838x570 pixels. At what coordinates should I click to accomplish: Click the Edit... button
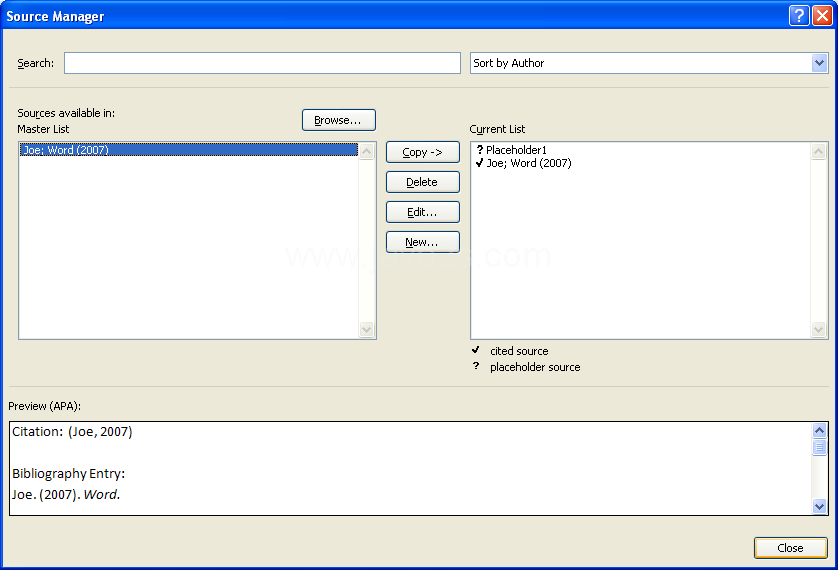[423, 212]
